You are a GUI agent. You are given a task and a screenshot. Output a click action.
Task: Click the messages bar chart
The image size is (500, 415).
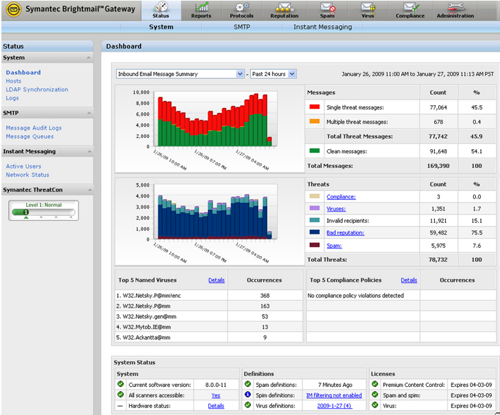point(215,119)
